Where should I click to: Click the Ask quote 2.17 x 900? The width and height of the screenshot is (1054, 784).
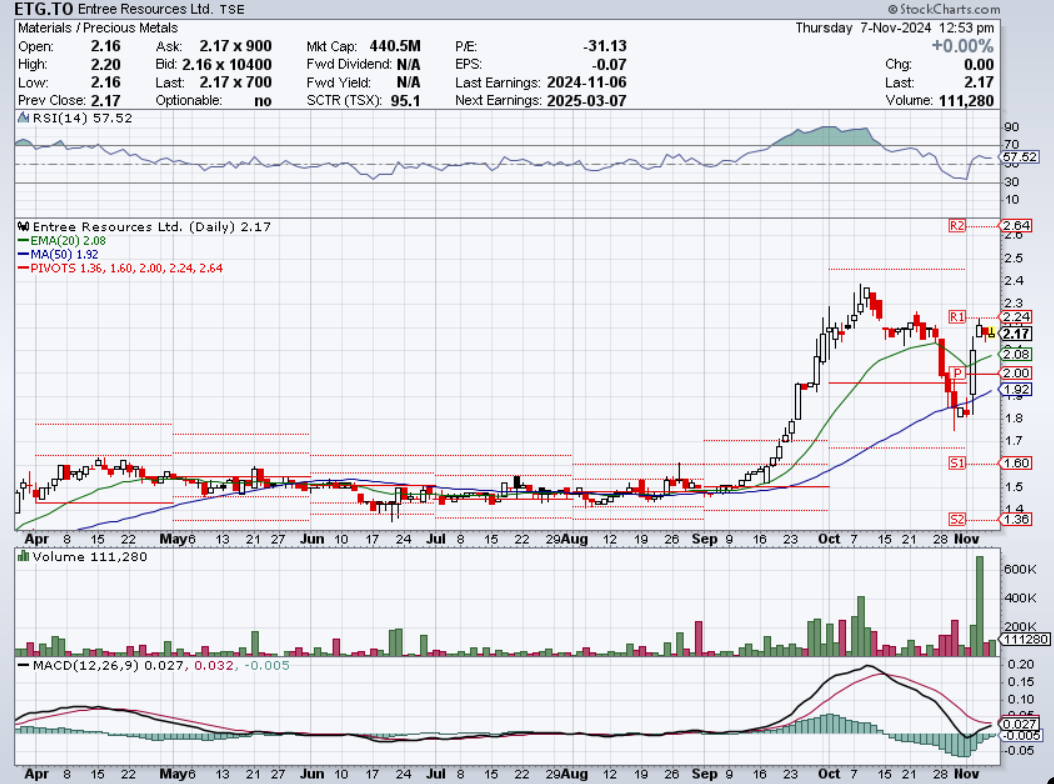point(235,46)
